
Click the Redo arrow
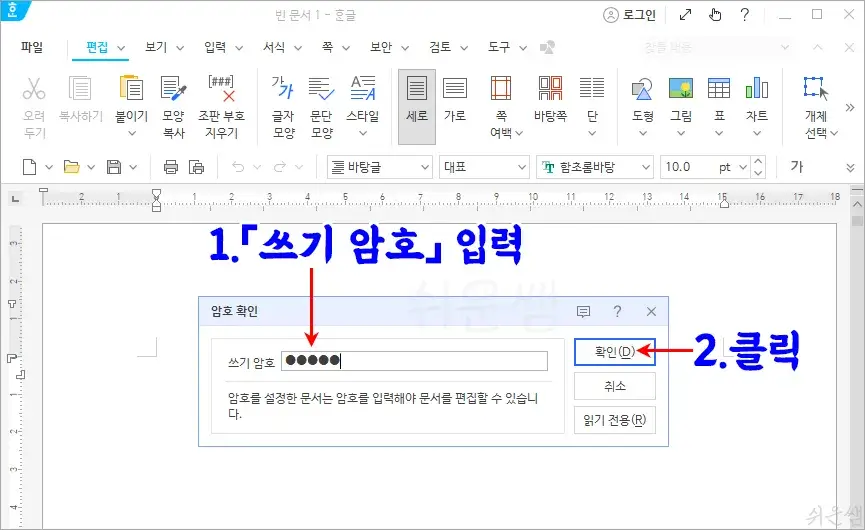click(x=280, y=167)
